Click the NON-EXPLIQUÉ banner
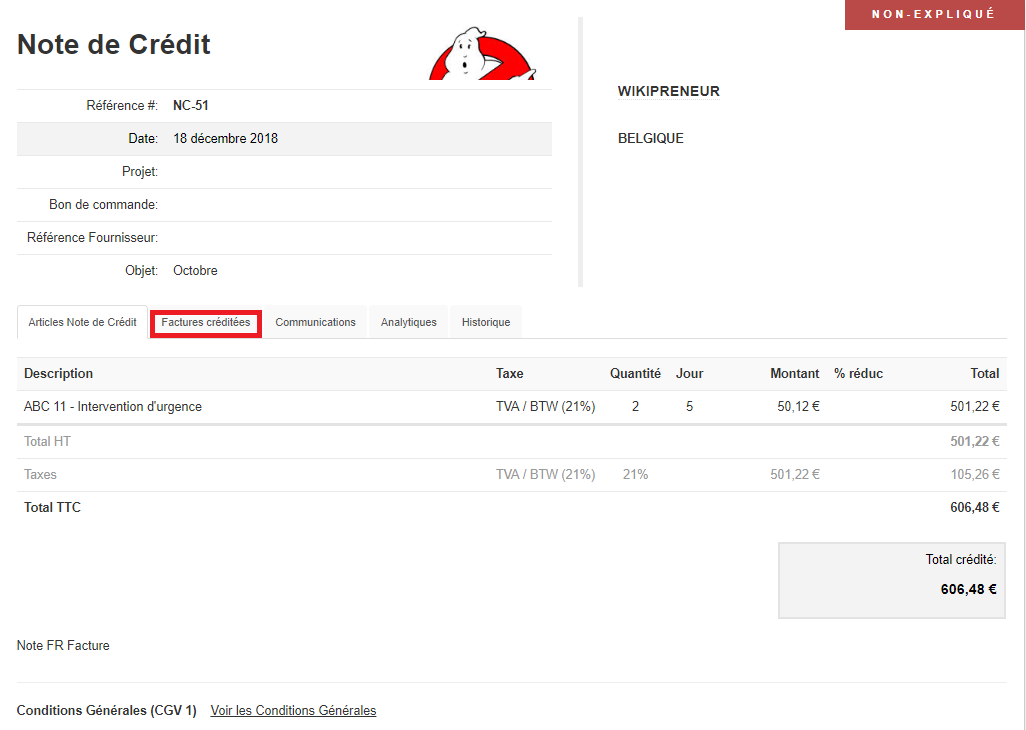The image size is (1026, 730). pos(934,14)
